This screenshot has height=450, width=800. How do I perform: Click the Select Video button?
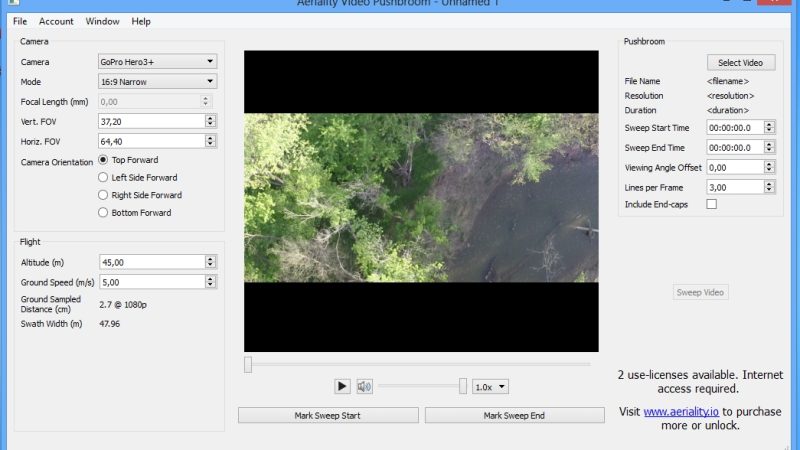741,62
